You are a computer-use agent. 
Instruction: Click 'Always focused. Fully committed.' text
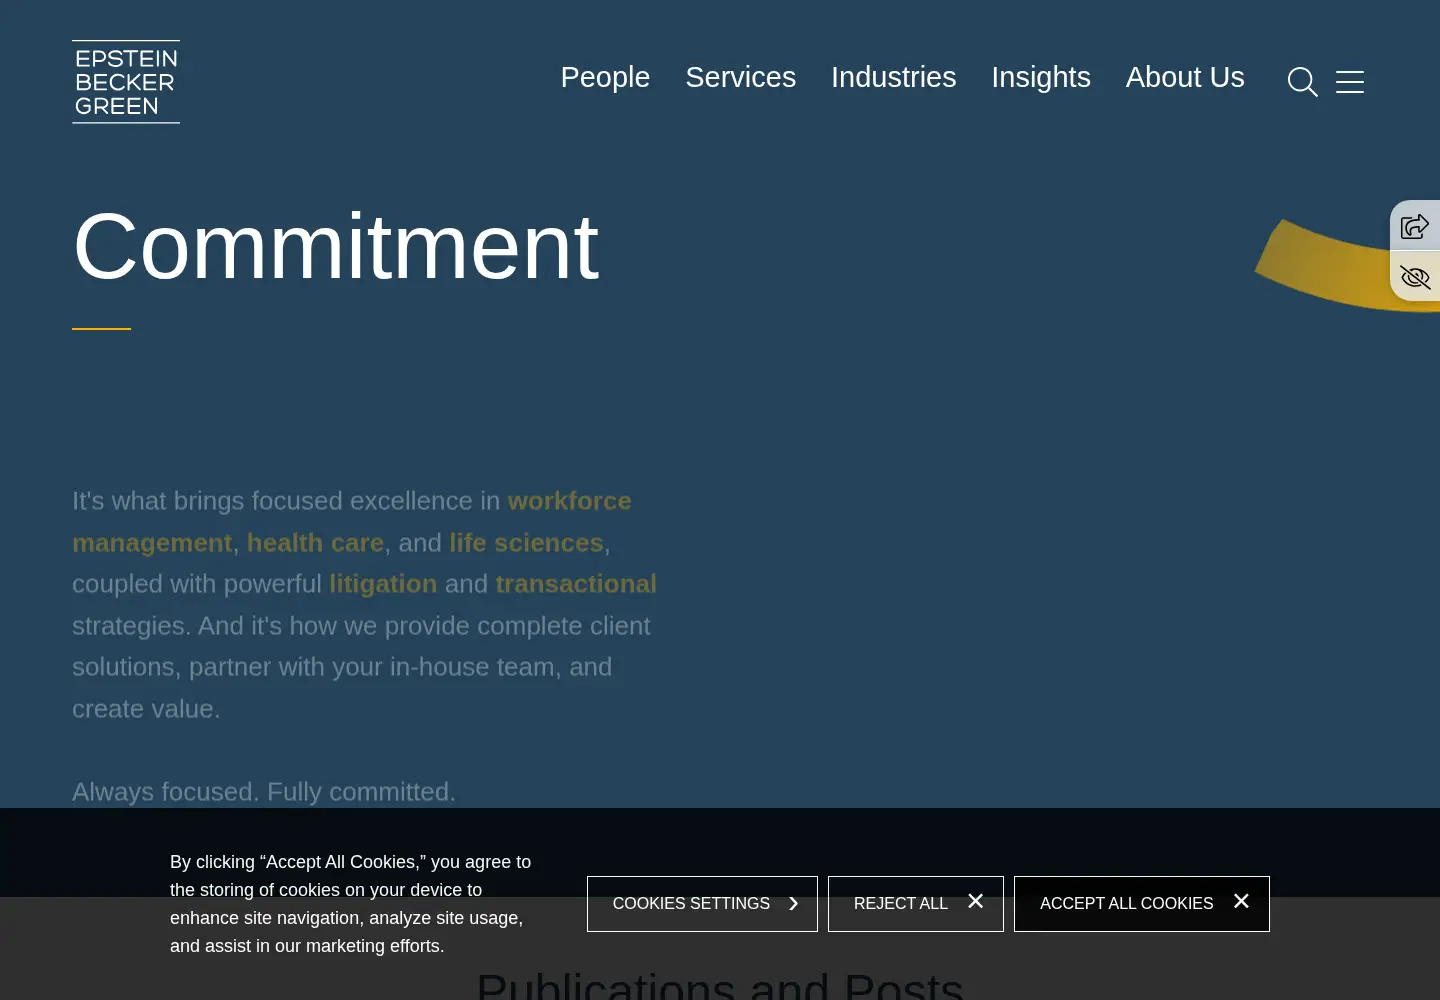264,792
